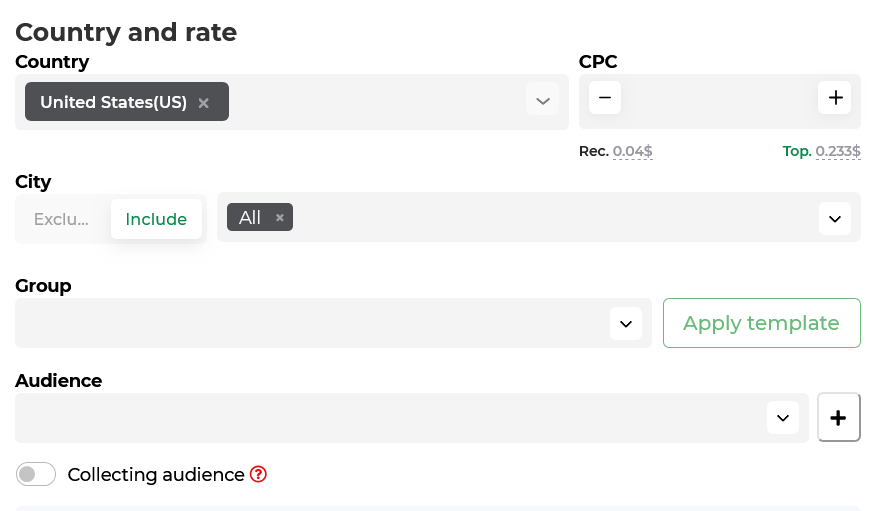Select the Include city option

tap(156, 219)
